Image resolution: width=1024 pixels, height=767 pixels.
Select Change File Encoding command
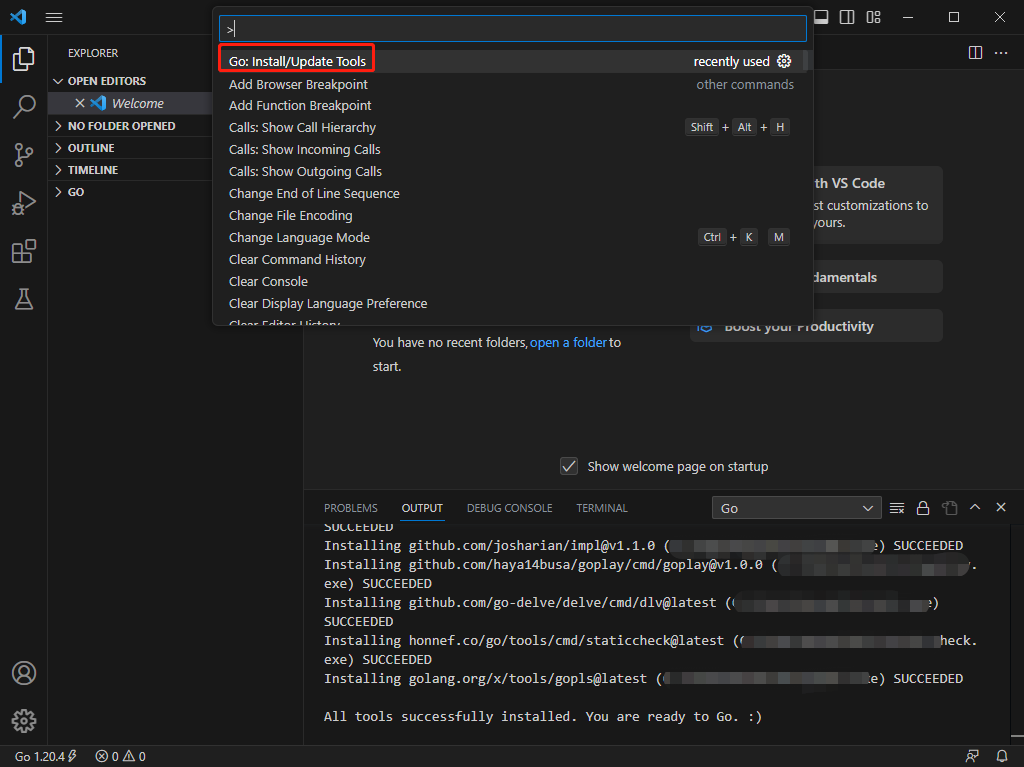click(511, 216)
